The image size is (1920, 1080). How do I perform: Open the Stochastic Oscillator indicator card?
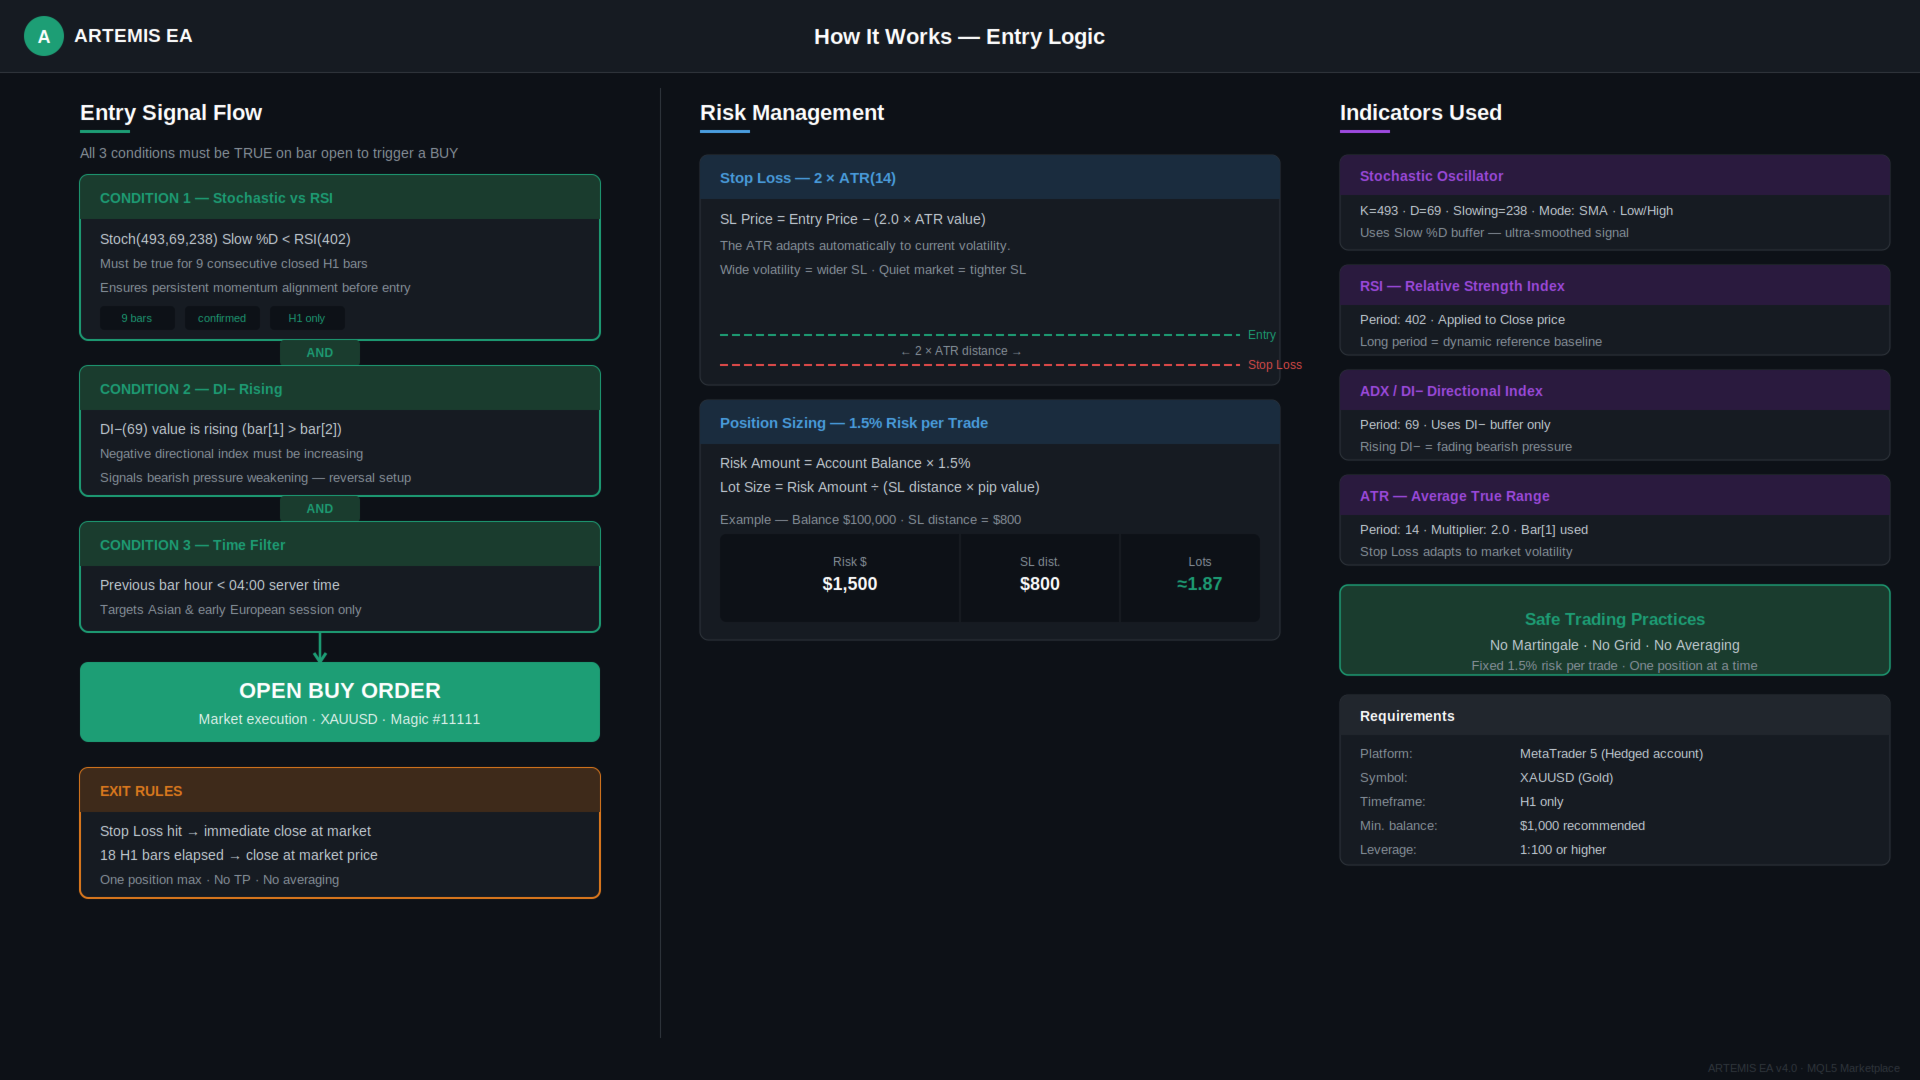[x=1614, y=176]
